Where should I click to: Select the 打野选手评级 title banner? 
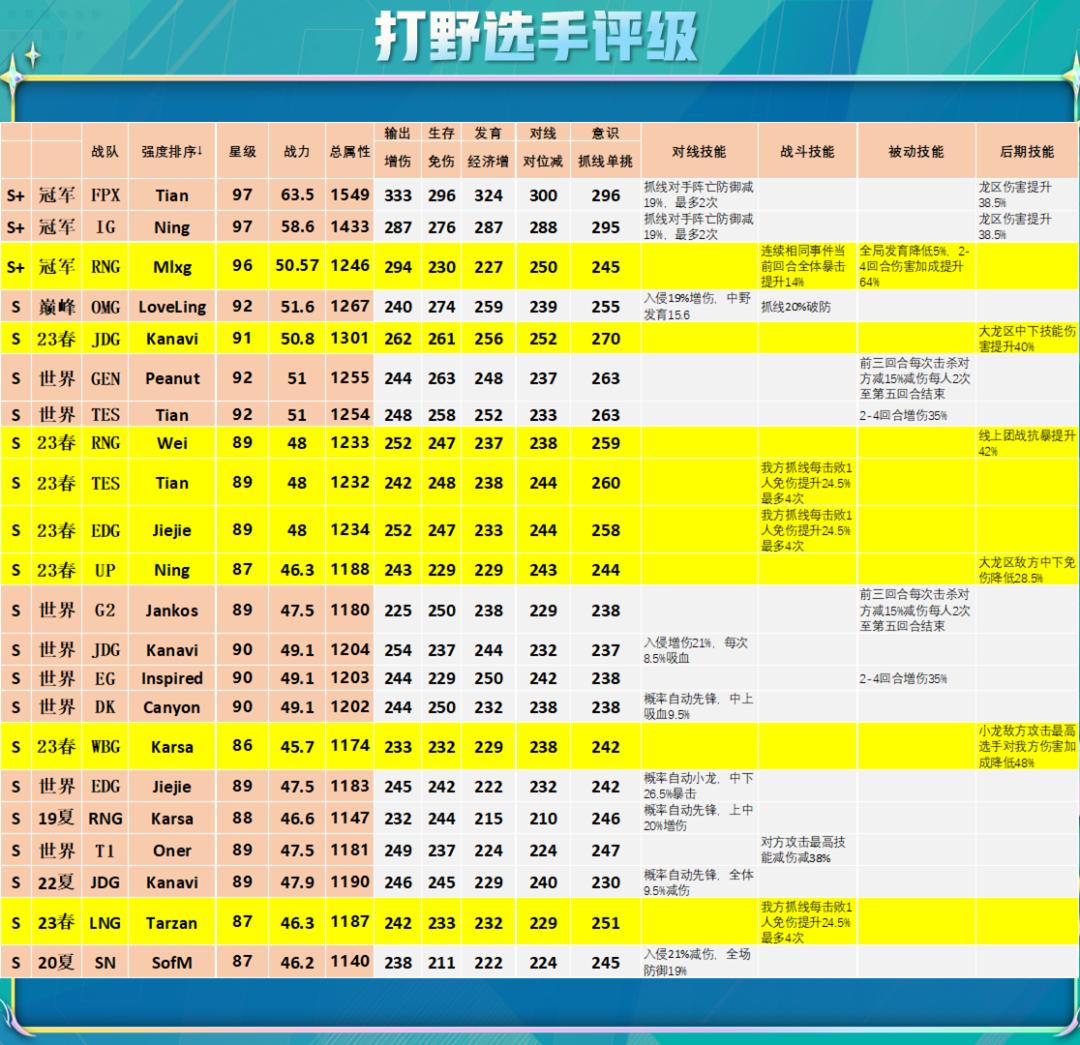point(540,34)
